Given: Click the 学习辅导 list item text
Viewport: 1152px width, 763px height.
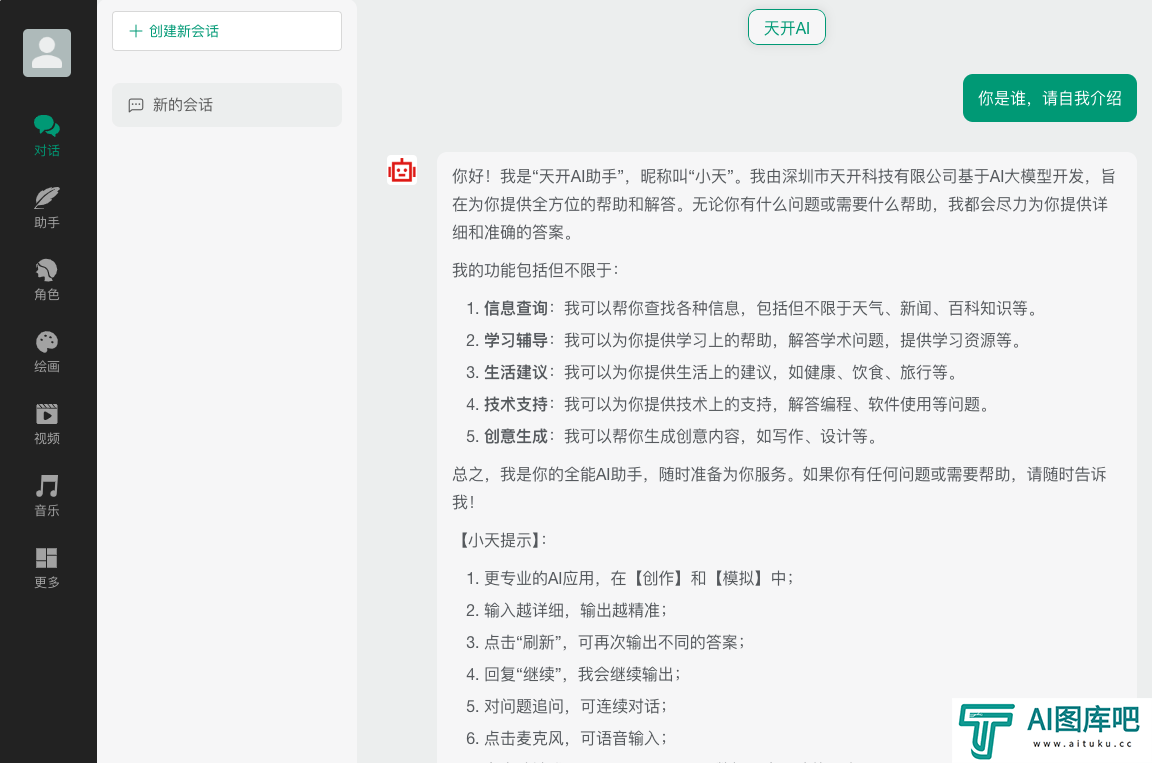Looking at the screenshot, I should (x=753, y=341).
